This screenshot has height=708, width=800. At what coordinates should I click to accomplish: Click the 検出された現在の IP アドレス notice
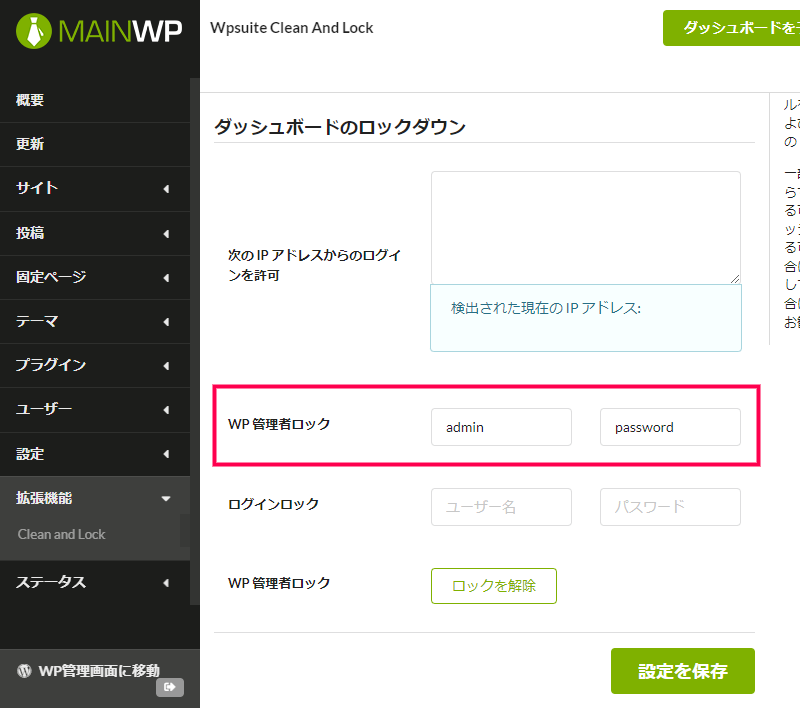click(x=586, y=318)
